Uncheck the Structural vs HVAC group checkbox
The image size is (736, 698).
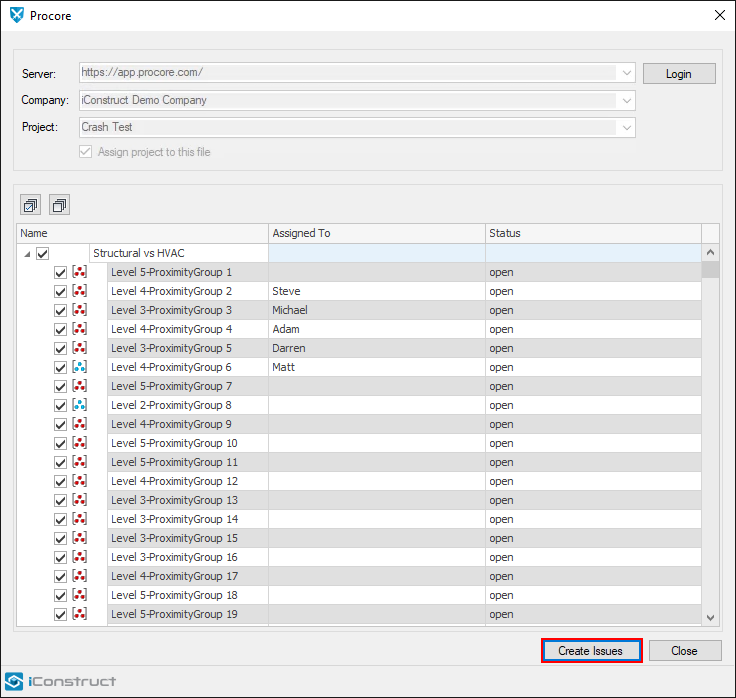point(43,253)
